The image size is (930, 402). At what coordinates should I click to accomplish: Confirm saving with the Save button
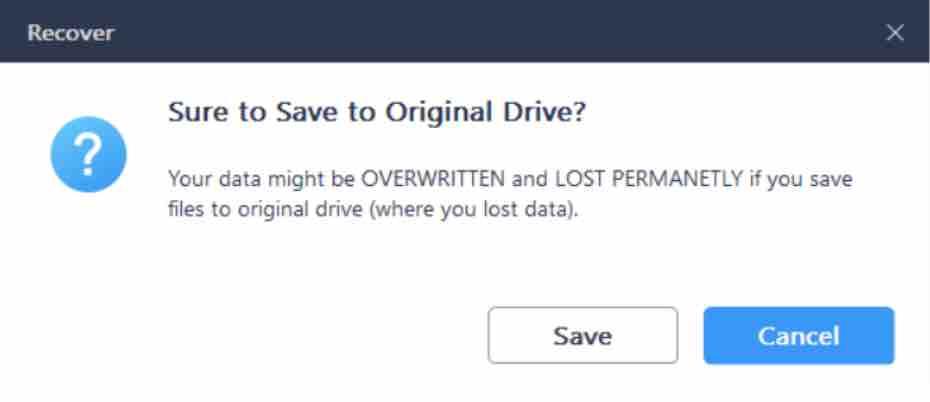(x=582, y=336)
